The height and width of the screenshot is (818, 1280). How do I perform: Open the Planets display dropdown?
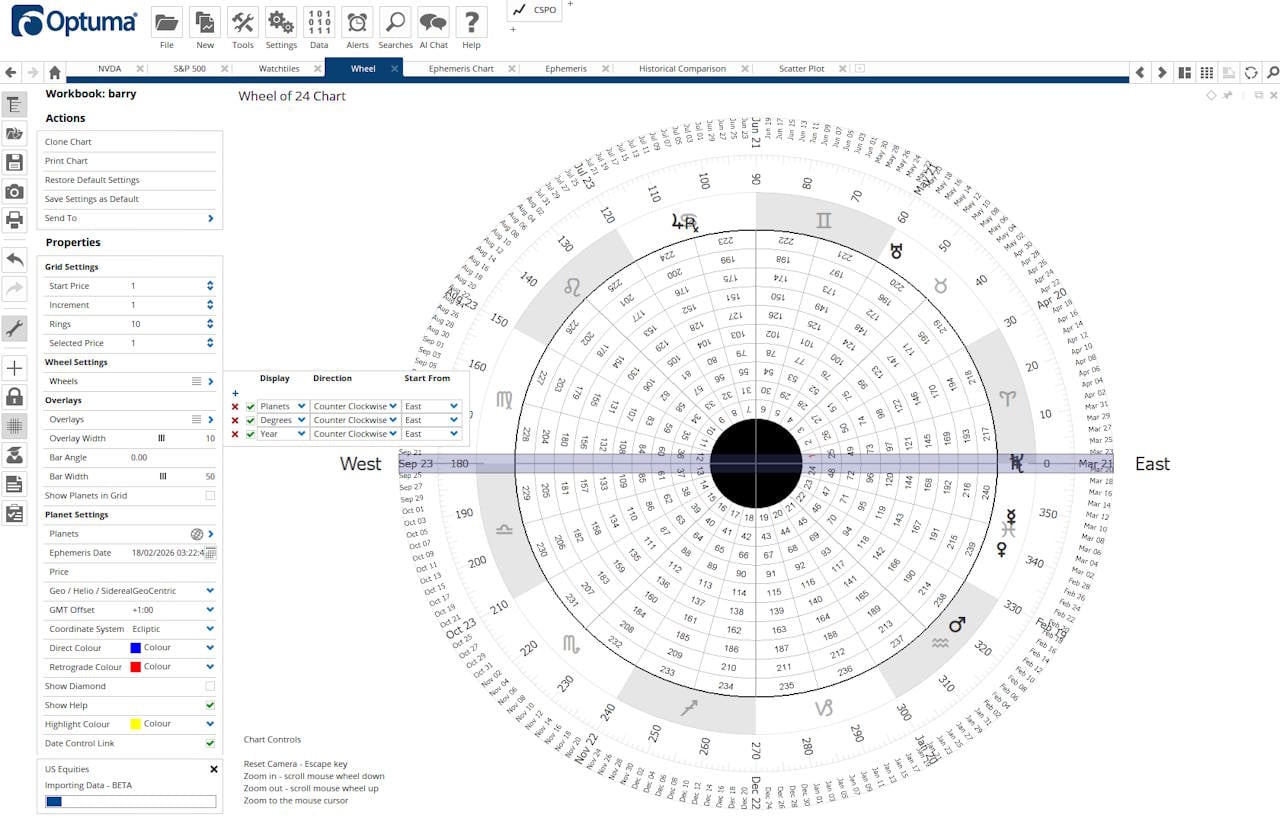click(283, 406)
